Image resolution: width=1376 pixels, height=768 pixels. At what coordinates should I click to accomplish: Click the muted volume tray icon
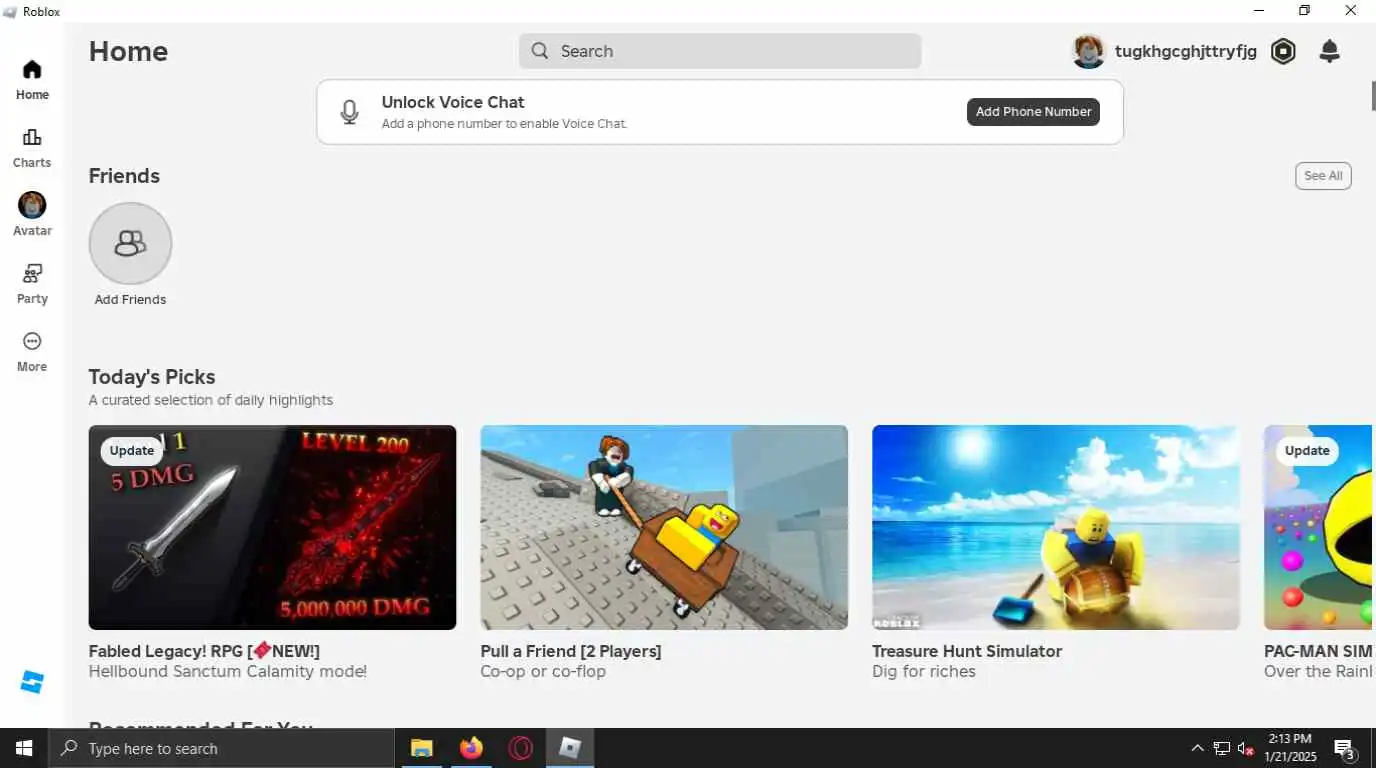1246,748
